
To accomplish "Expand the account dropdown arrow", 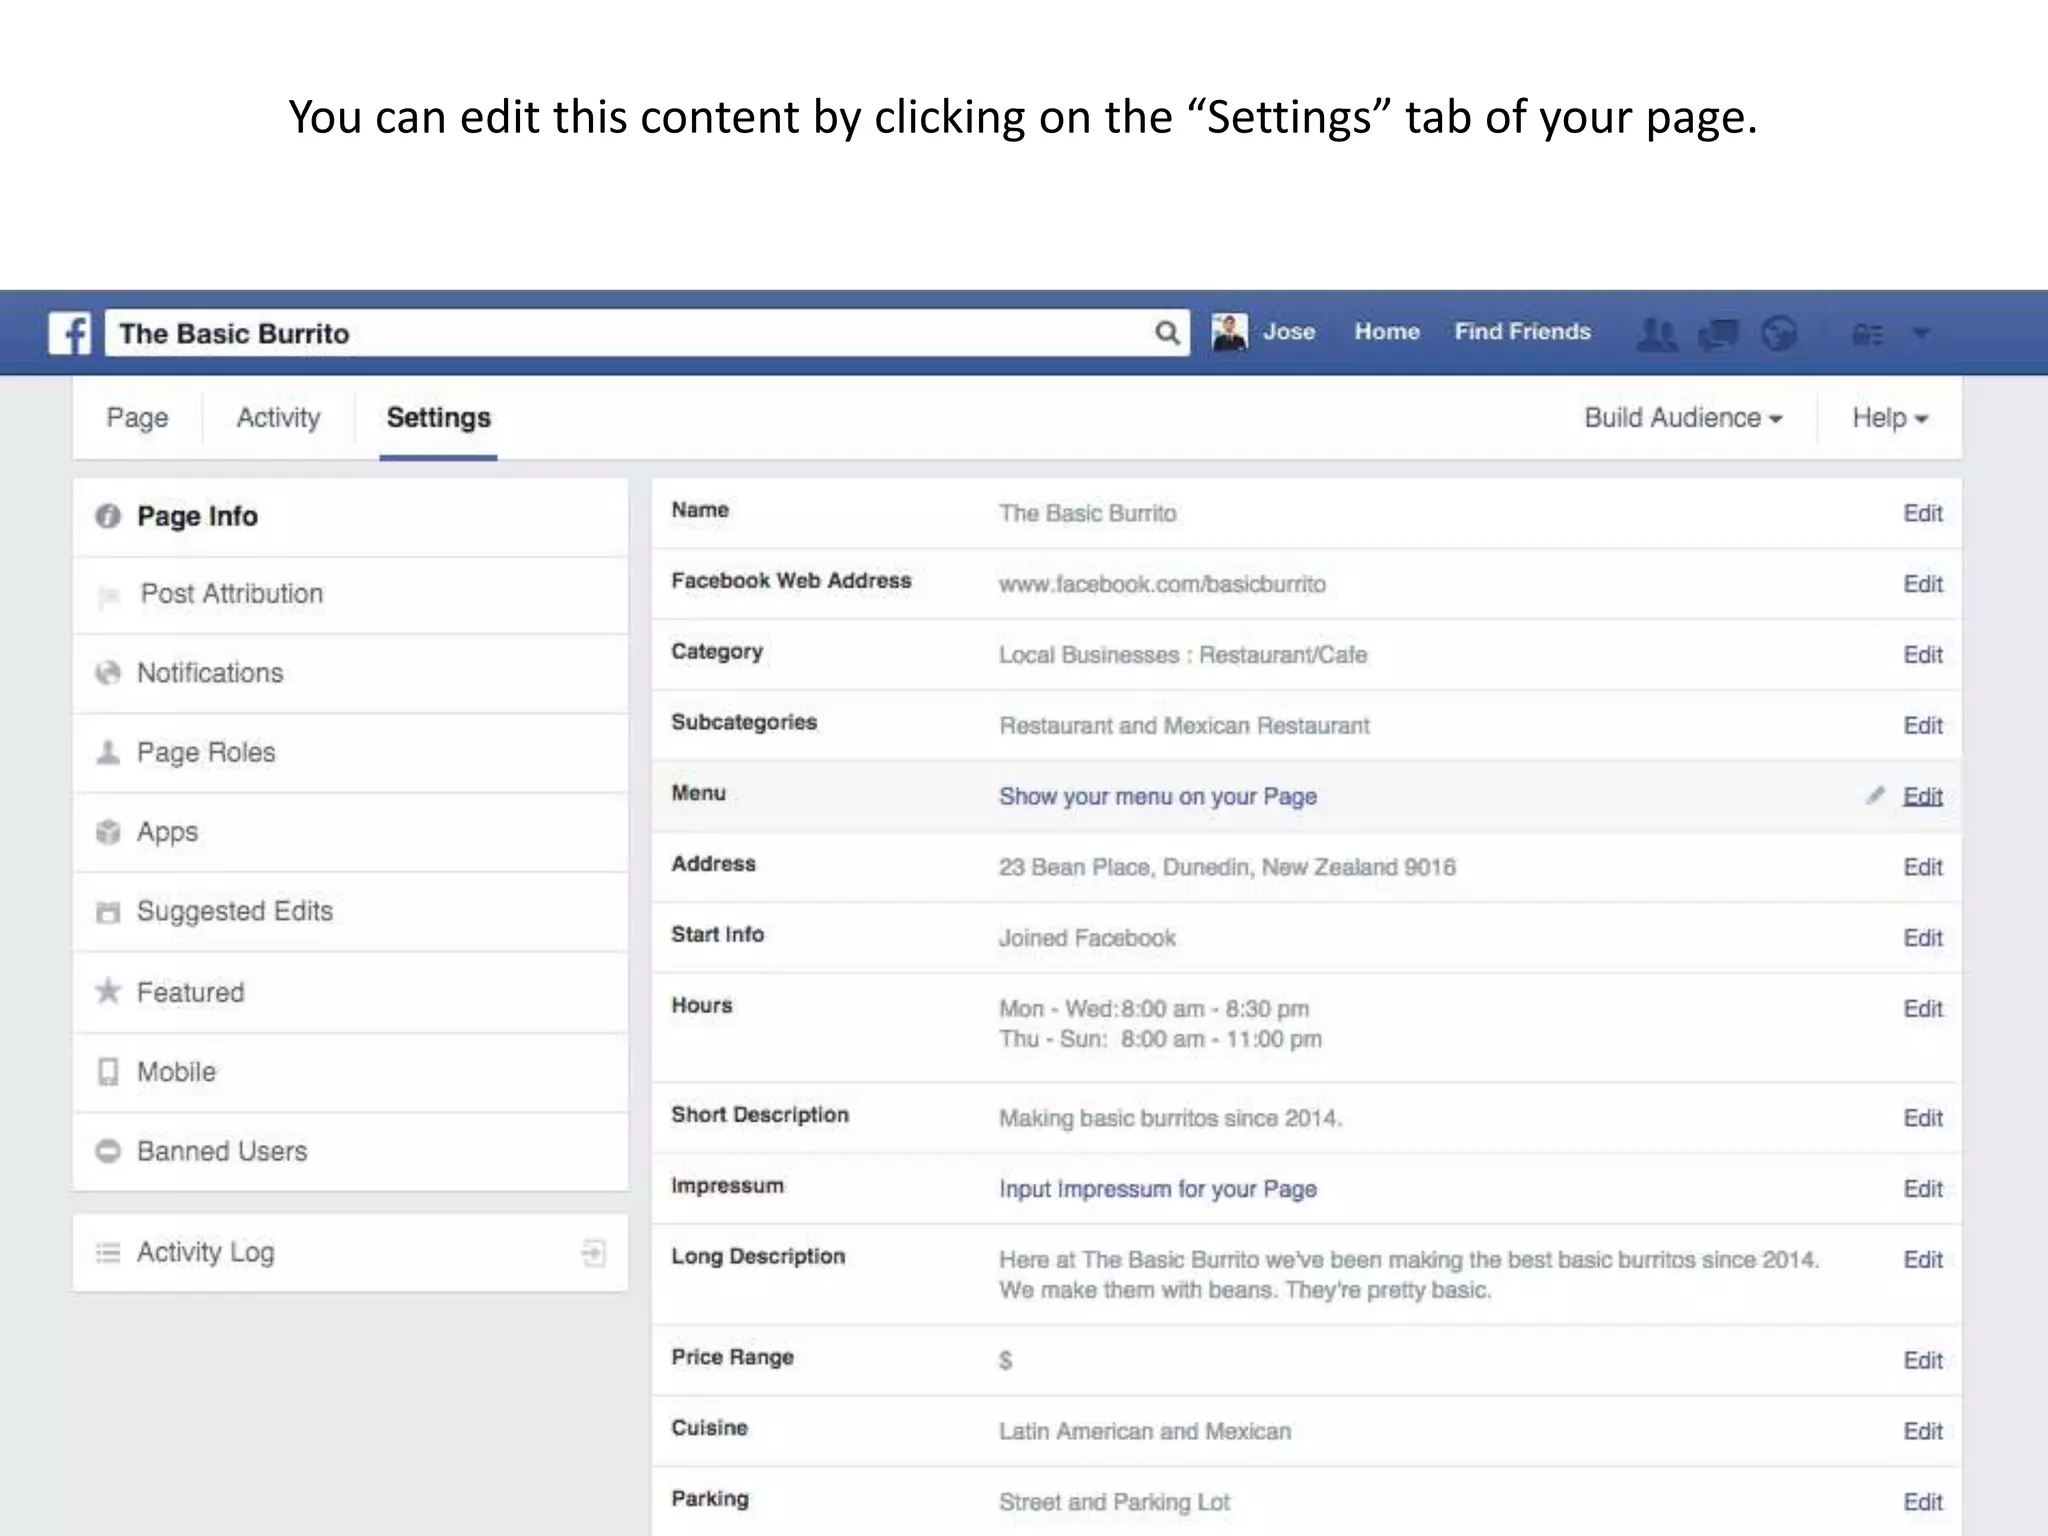I will [x=1921, y=333].
